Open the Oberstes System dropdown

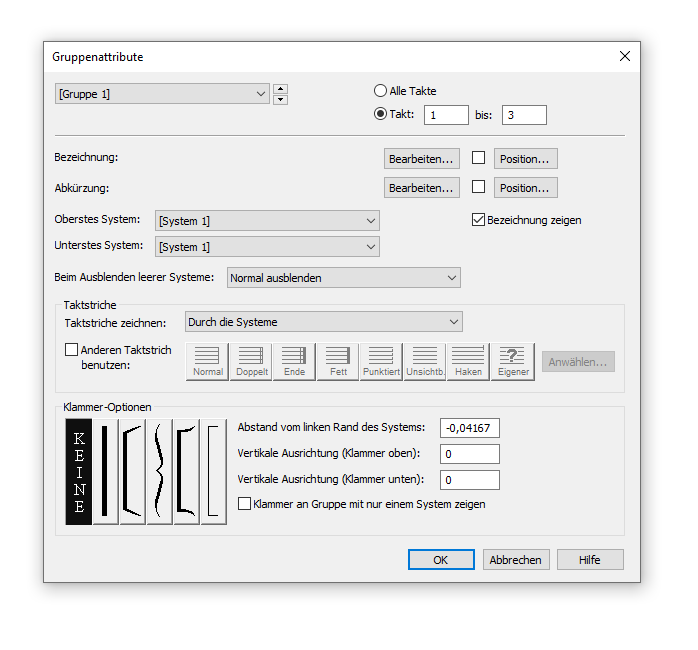click(267, 221)
